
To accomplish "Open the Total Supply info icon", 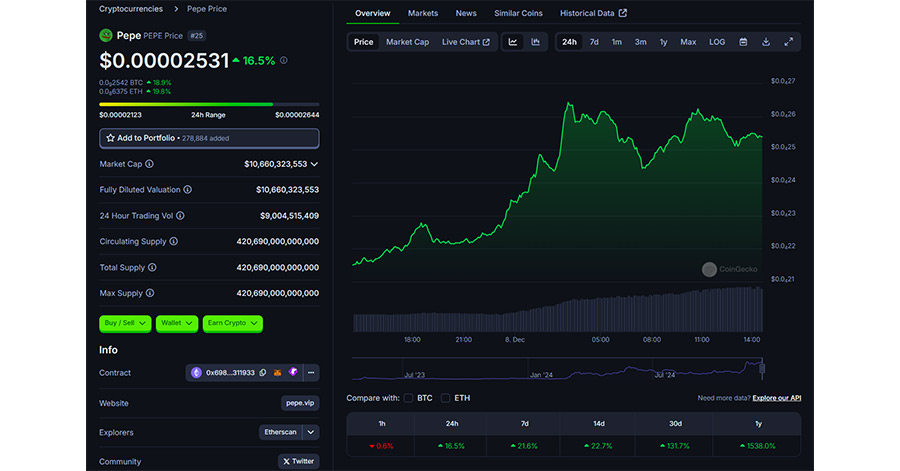I will [152, 267].
